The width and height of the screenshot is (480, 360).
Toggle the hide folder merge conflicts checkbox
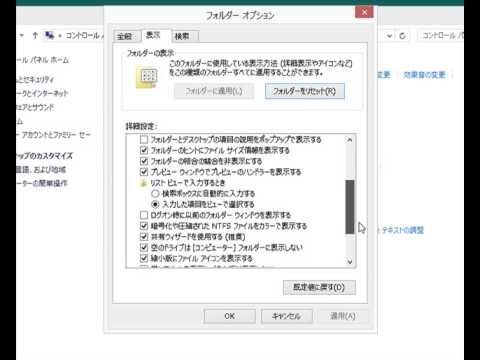(x=144, y=161)
